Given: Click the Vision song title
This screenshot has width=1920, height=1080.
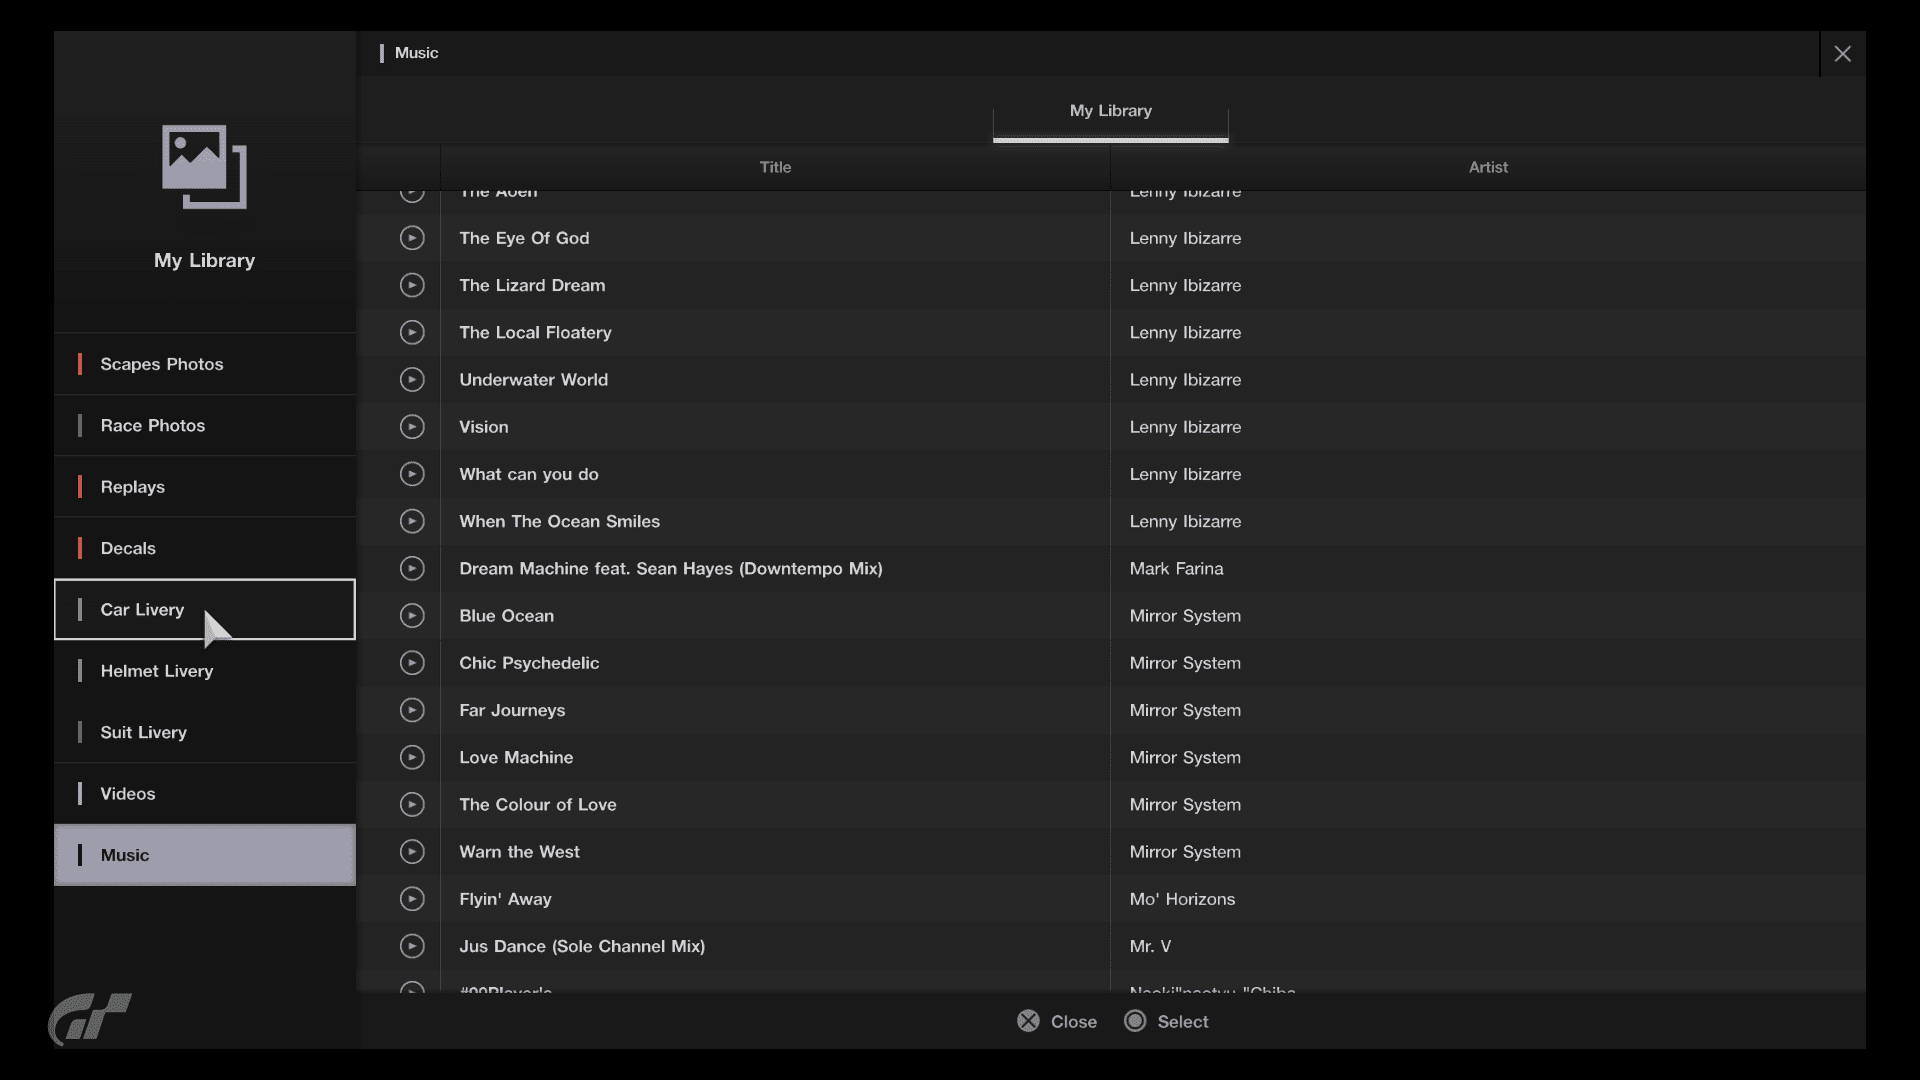Looking at the screenshot, I should tap(484, 427).
